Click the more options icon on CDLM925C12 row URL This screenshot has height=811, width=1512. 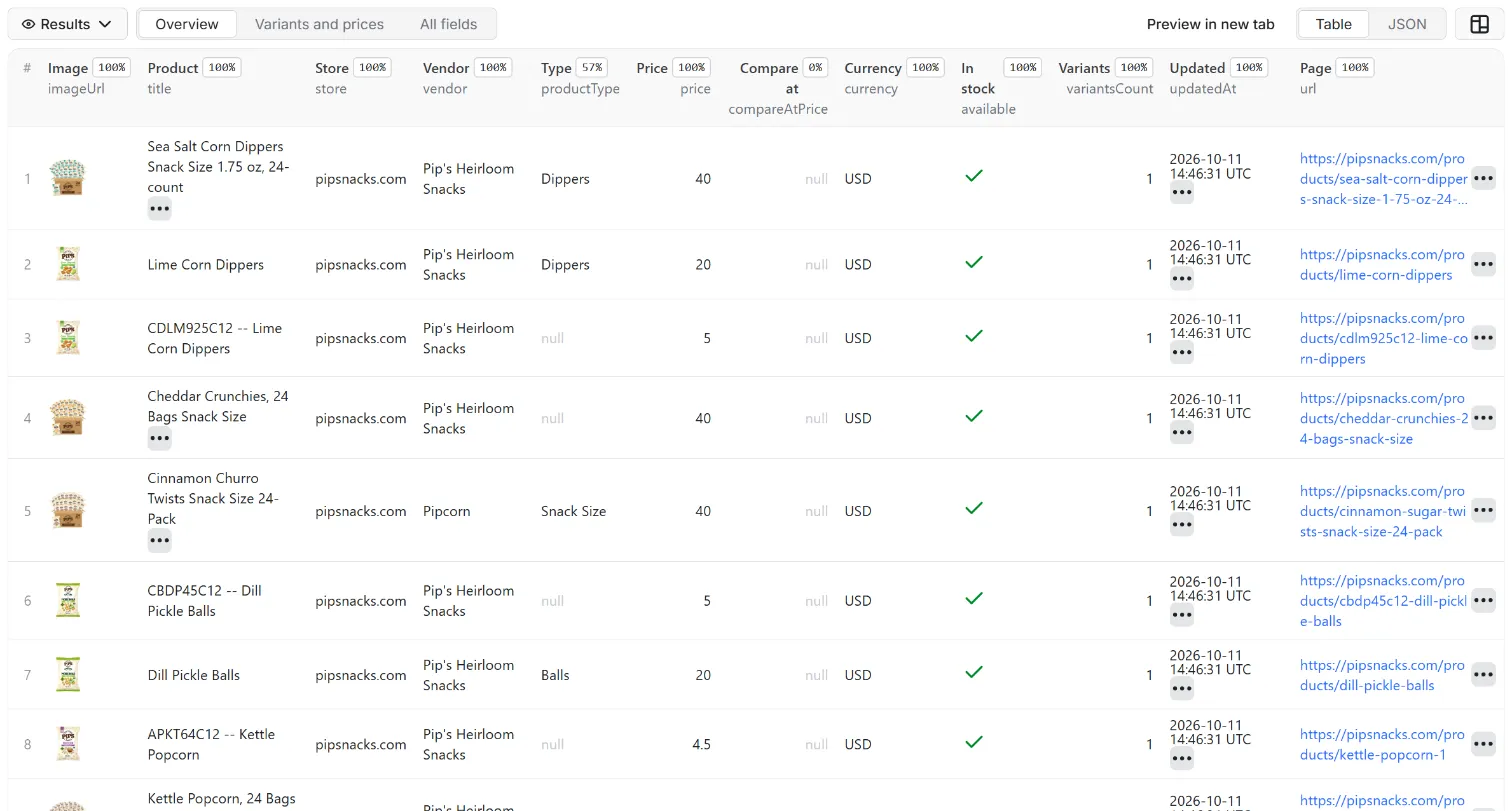point(1483,338)
